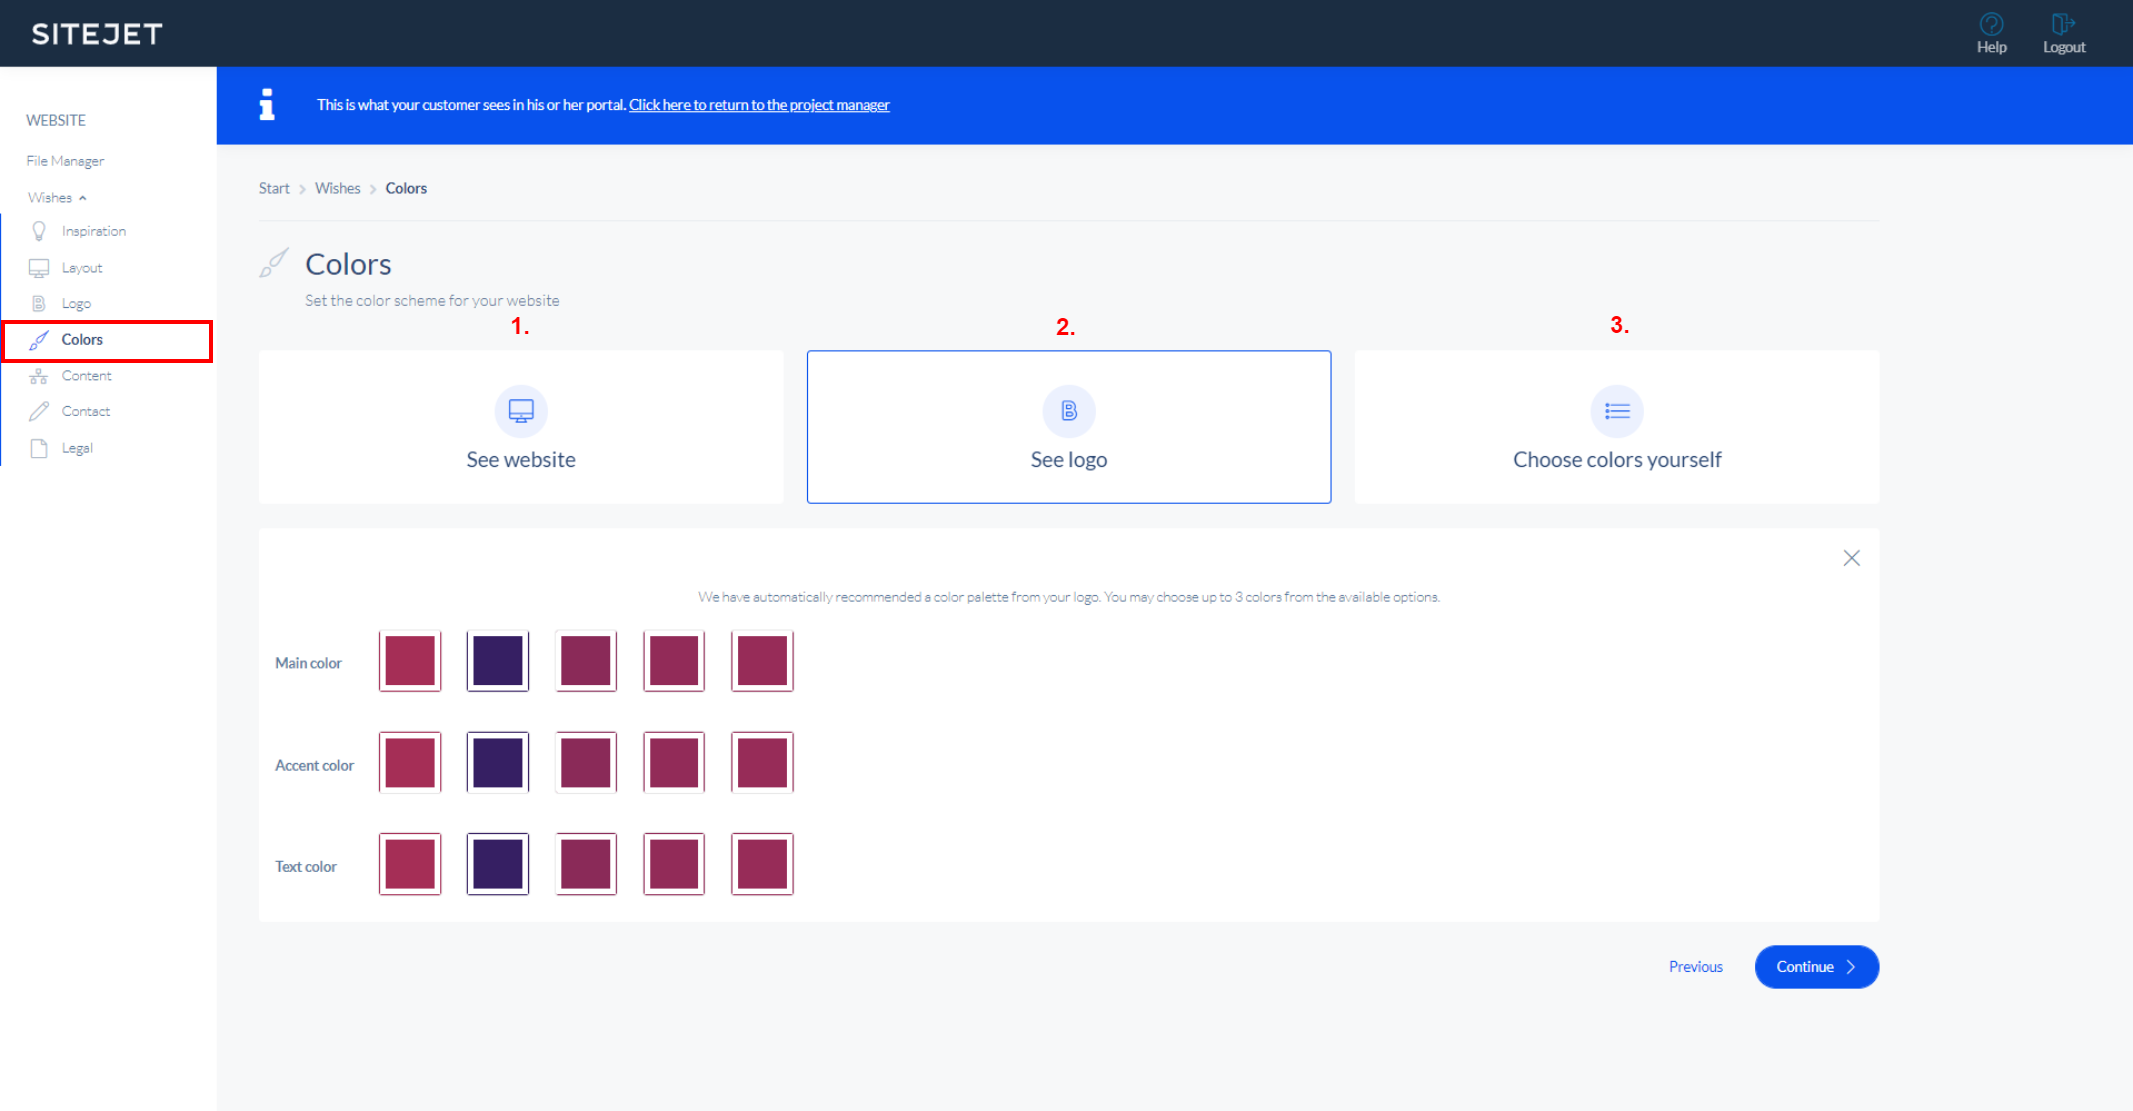Click the Legal document icon in sidebar

(39, 448)
